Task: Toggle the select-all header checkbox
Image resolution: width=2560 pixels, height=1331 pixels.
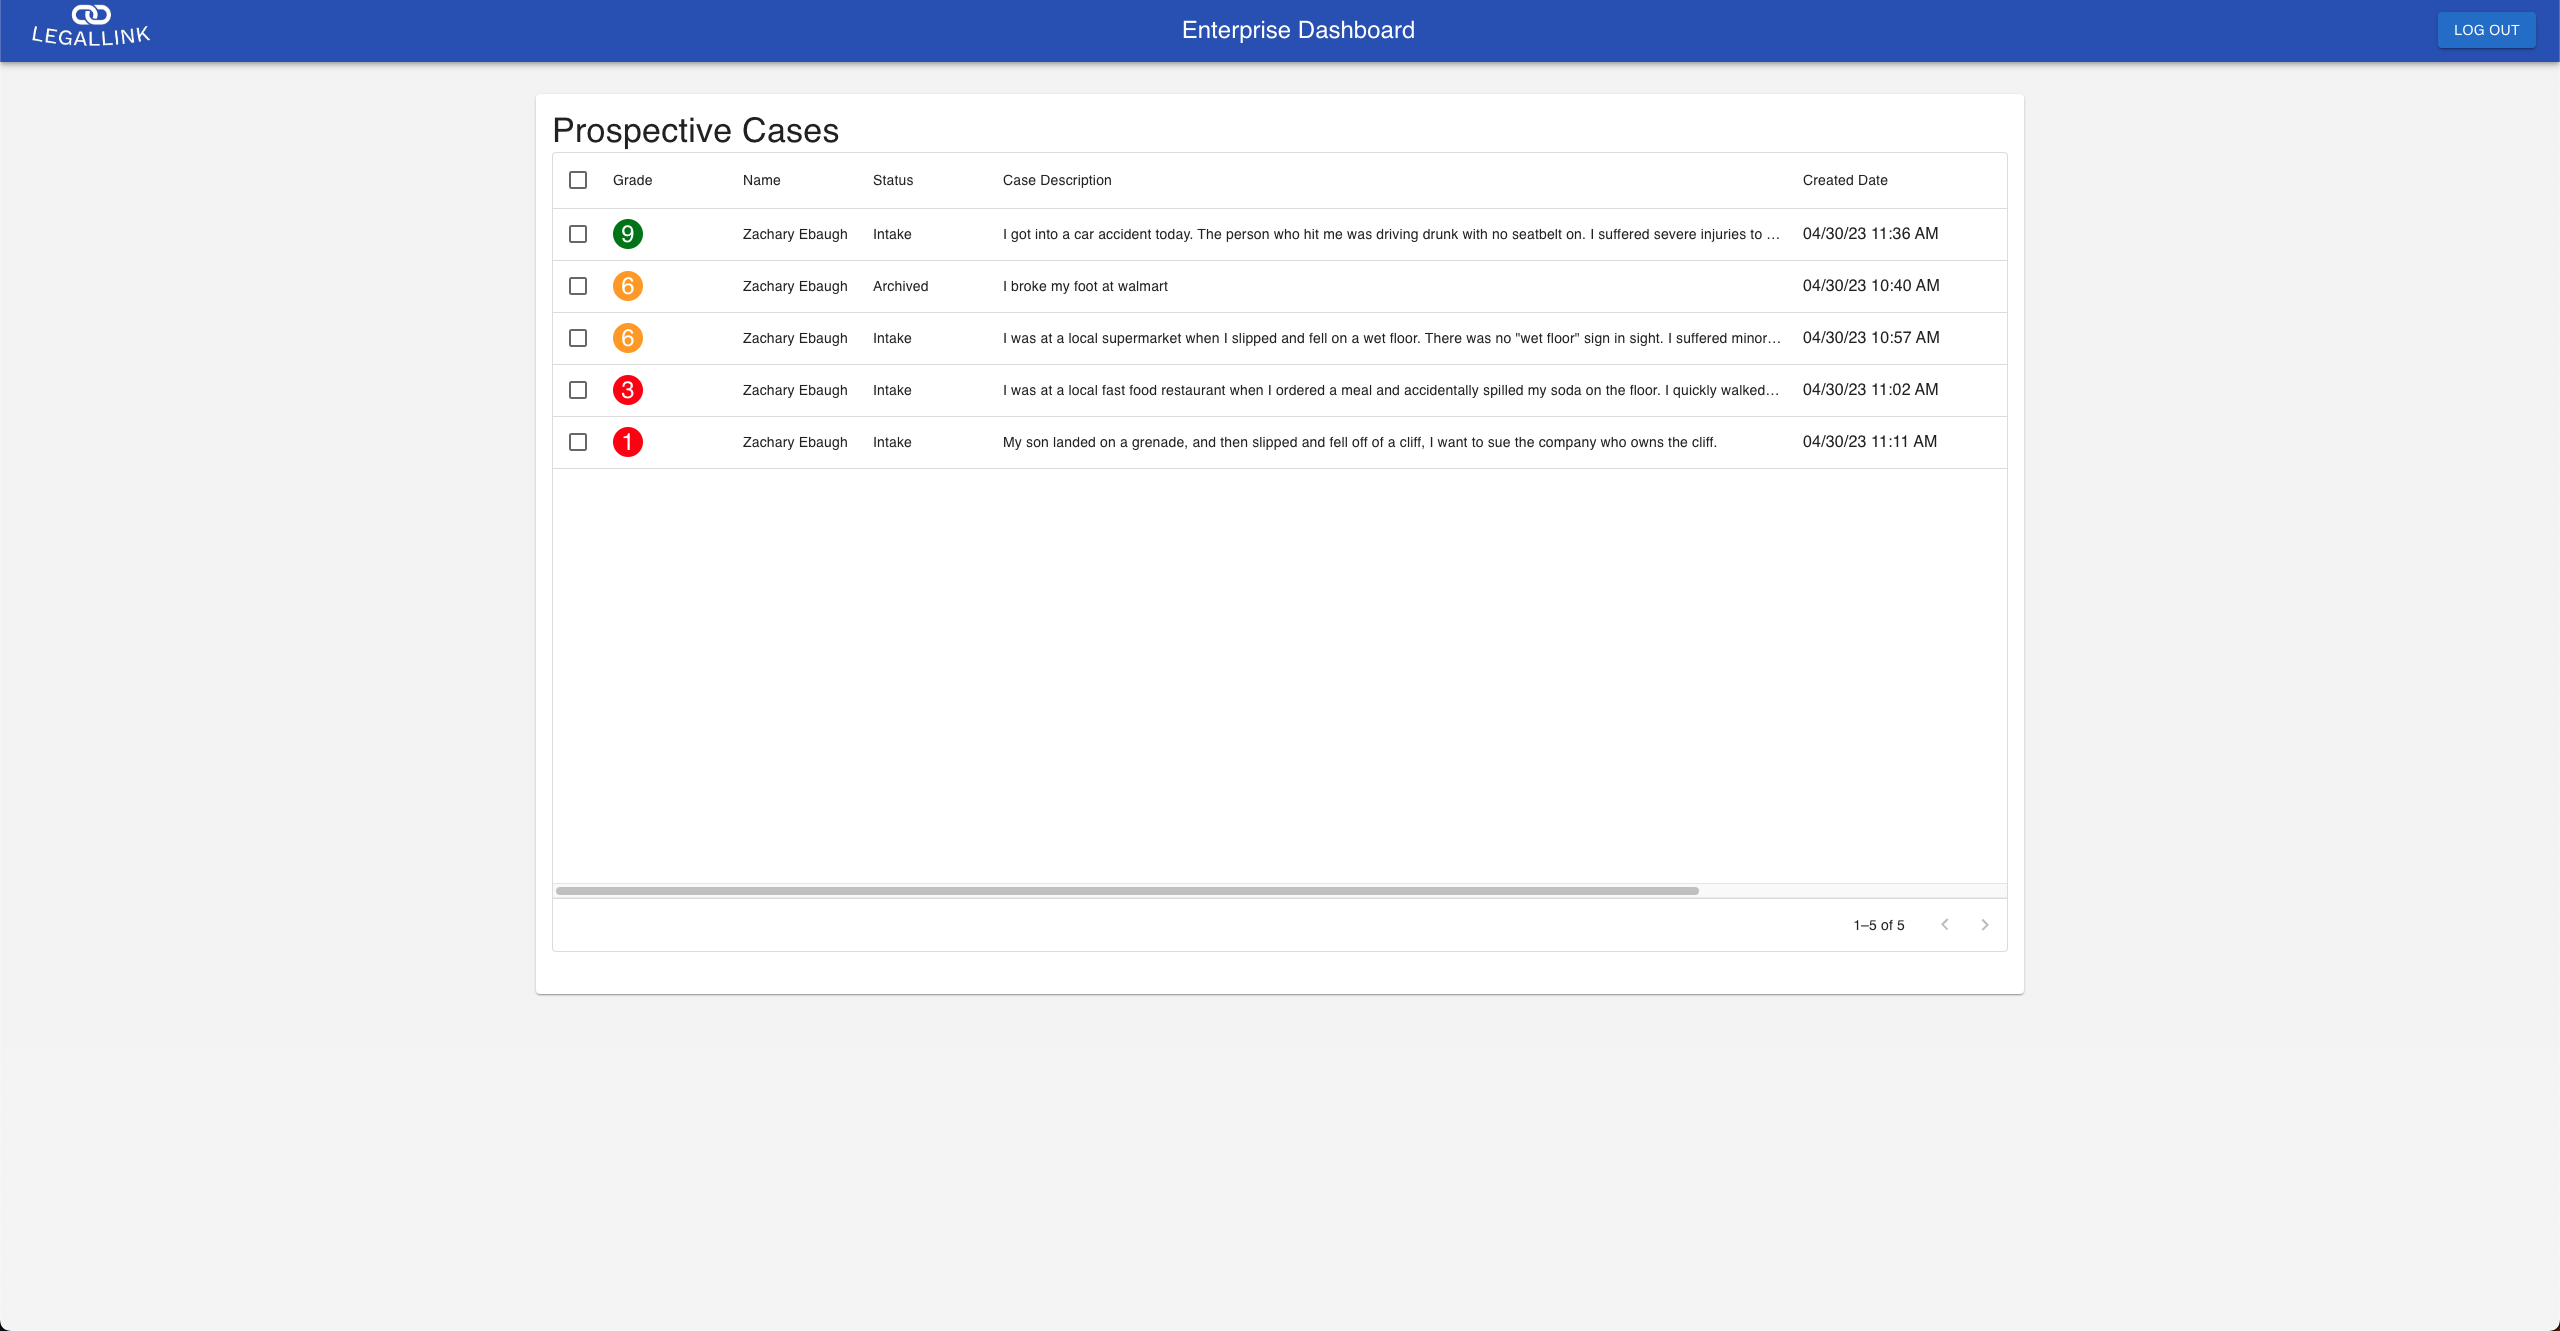Action: [x=578, y=180]
